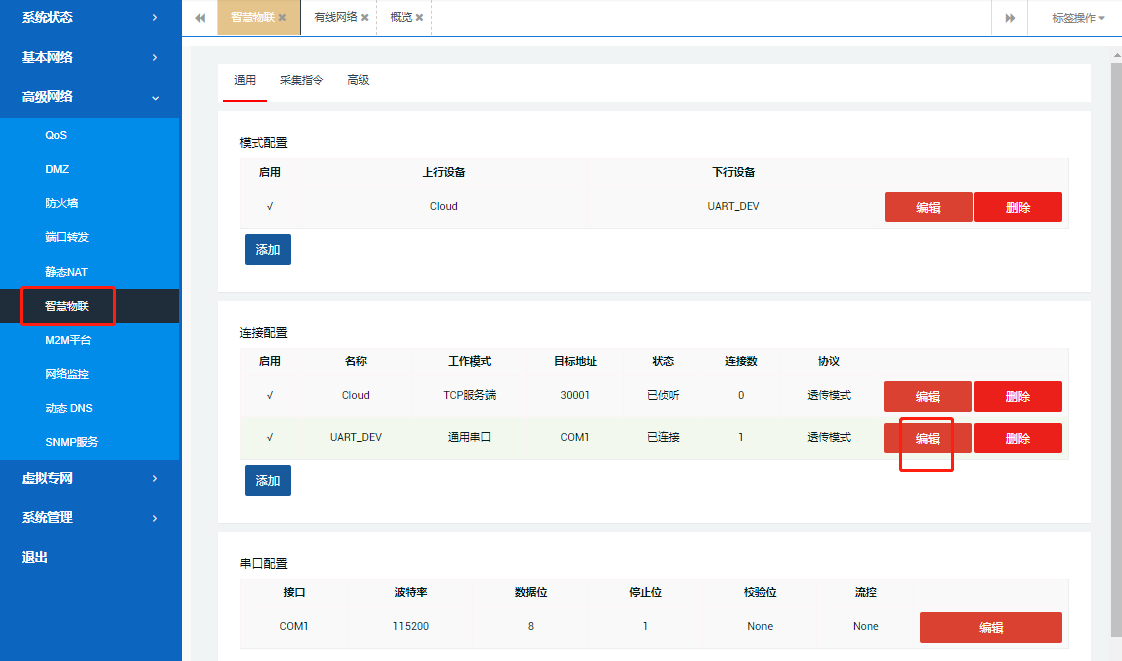Viewport: 1122px width, 661px height.
Task: Switch to the 高级 tab
Action: [x=358, y=80]
